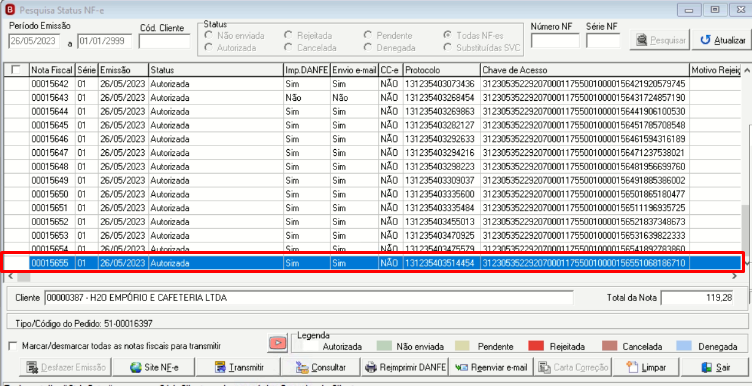This screenshot has height=386, width=752.
Task: Click the Protocolo column header
Action: click(x=441, y=70)
